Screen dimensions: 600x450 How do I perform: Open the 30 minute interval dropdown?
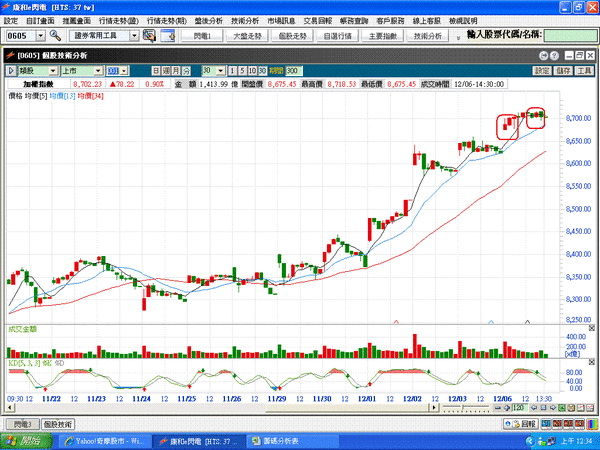tap(221, 71)
